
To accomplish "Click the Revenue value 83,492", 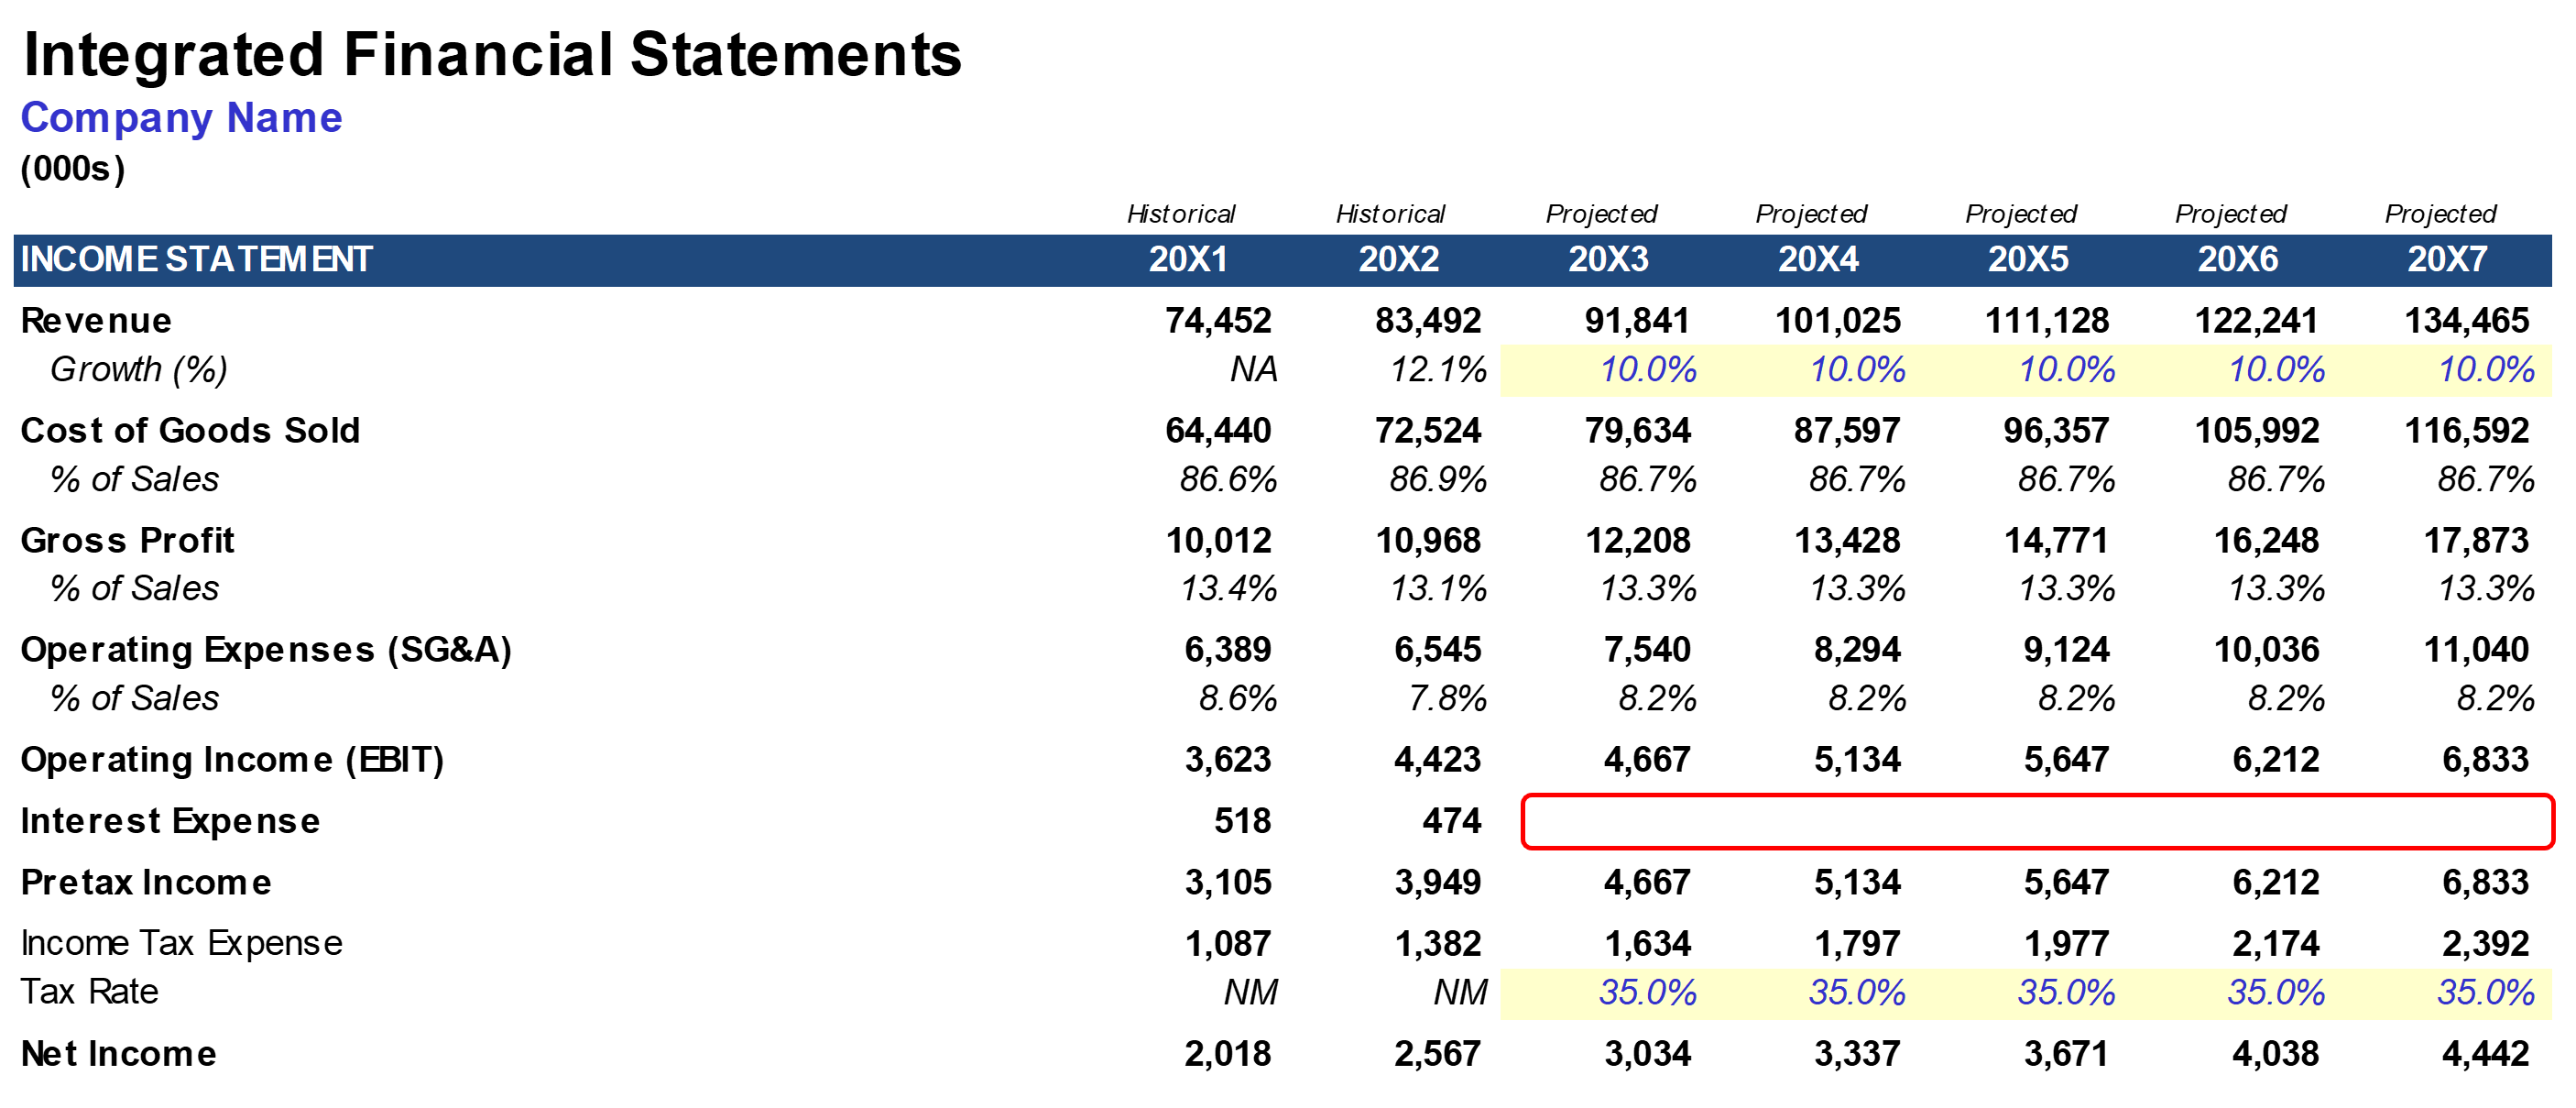I will pos(1428,321).
